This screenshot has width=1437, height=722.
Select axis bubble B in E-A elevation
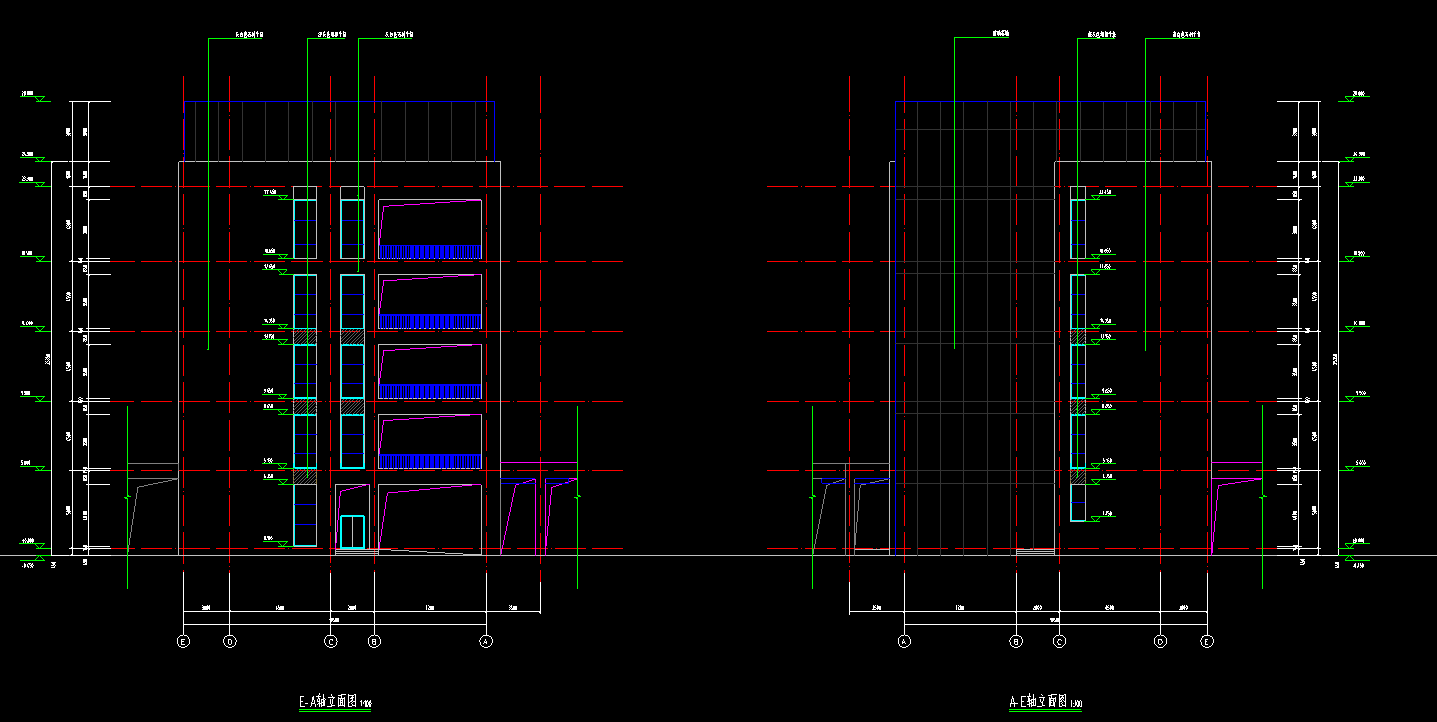pos(374,640)
